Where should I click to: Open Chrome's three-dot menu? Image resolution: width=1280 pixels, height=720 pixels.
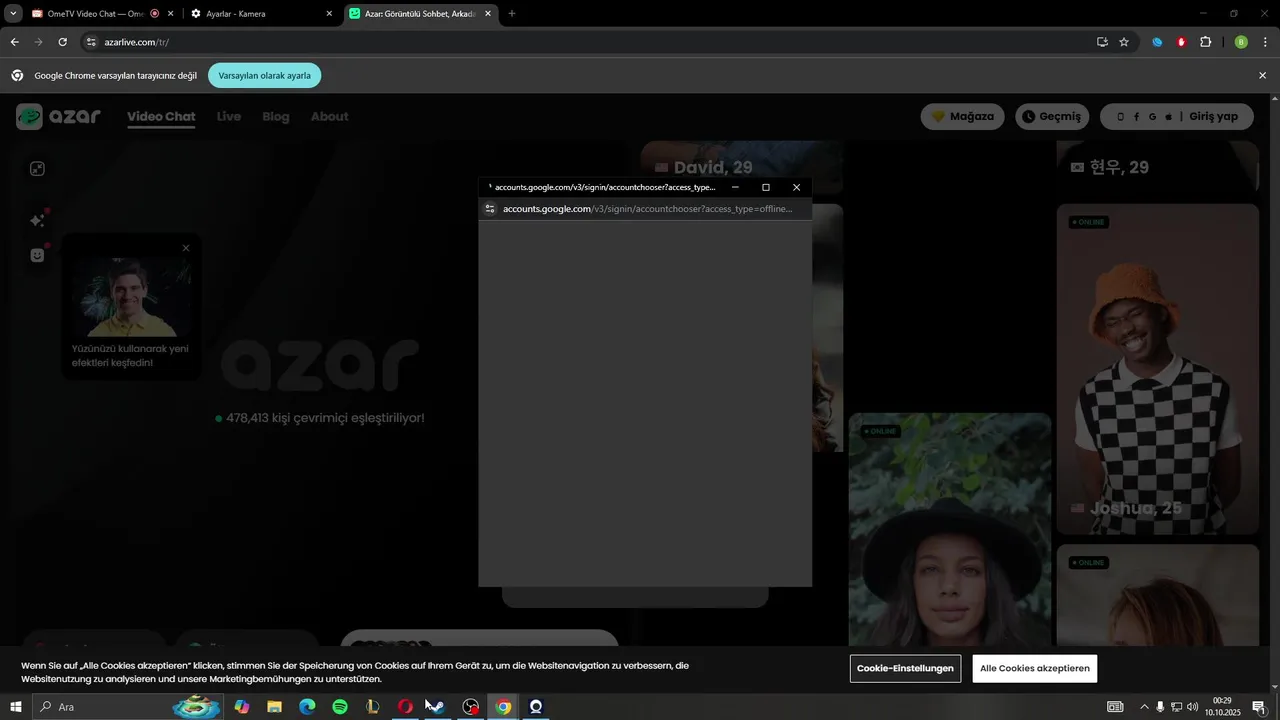point(1266,42)
